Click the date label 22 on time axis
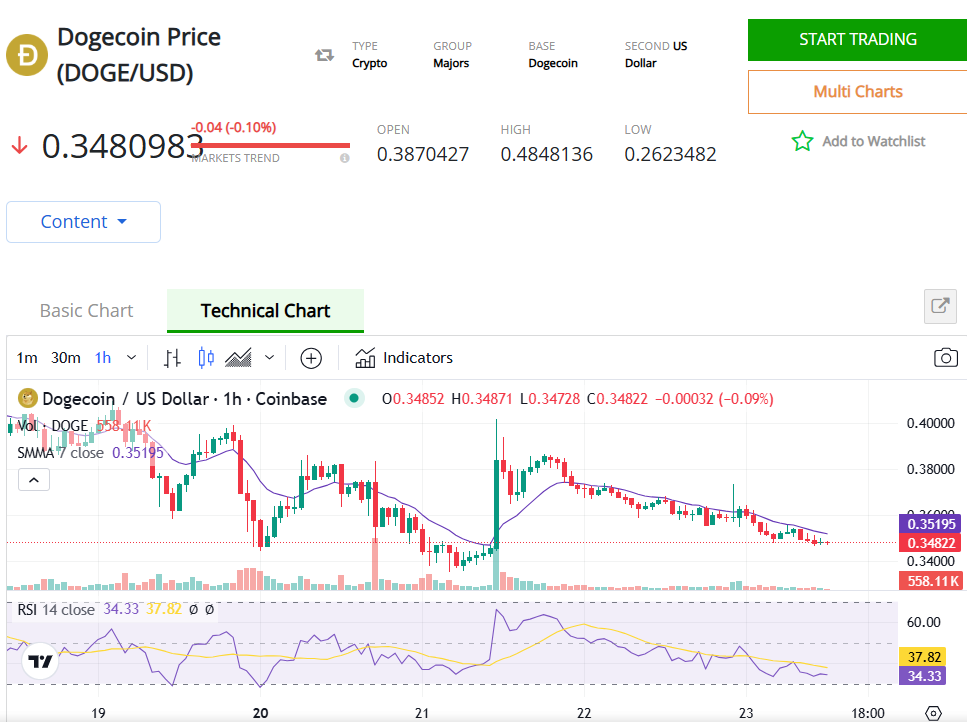This screenshot has width=967, height=722. click(x=584, y=713)
